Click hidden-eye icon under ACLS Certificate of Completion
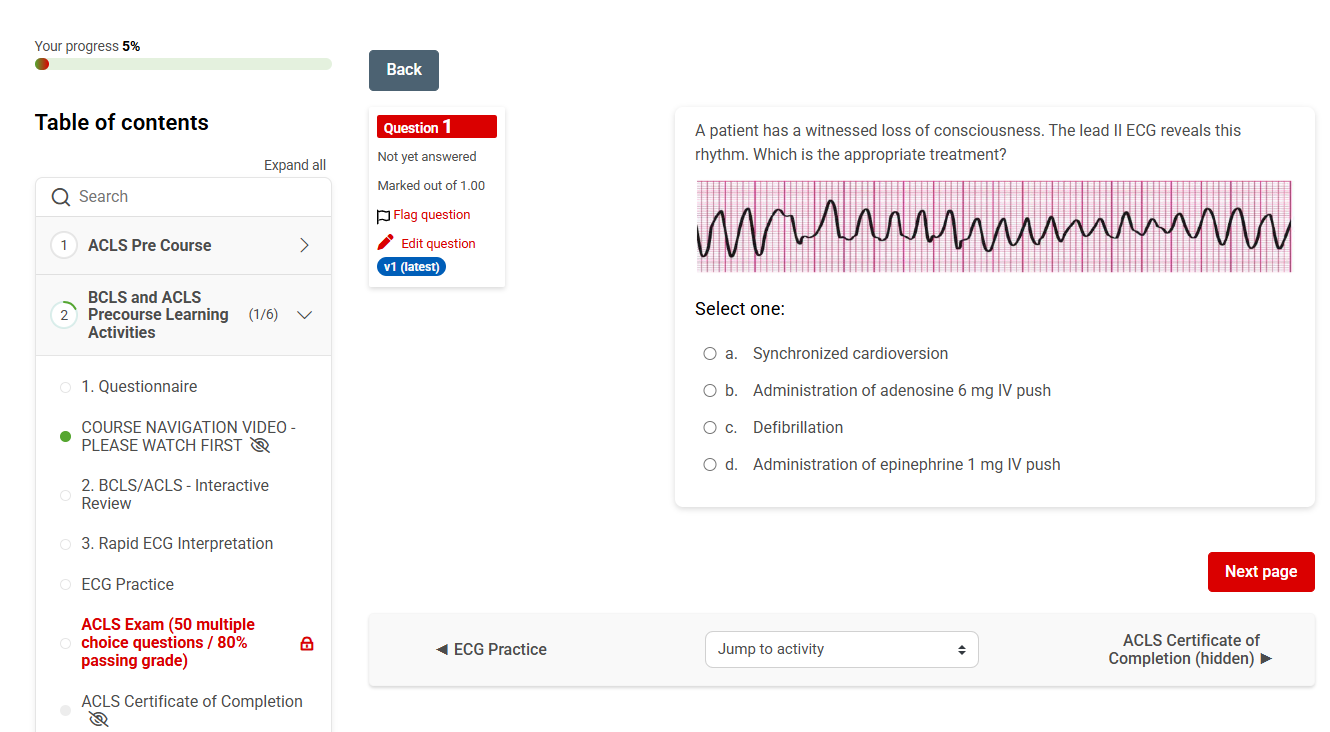The width and height of the screenshot is (1330, 732). click(98, 719)
